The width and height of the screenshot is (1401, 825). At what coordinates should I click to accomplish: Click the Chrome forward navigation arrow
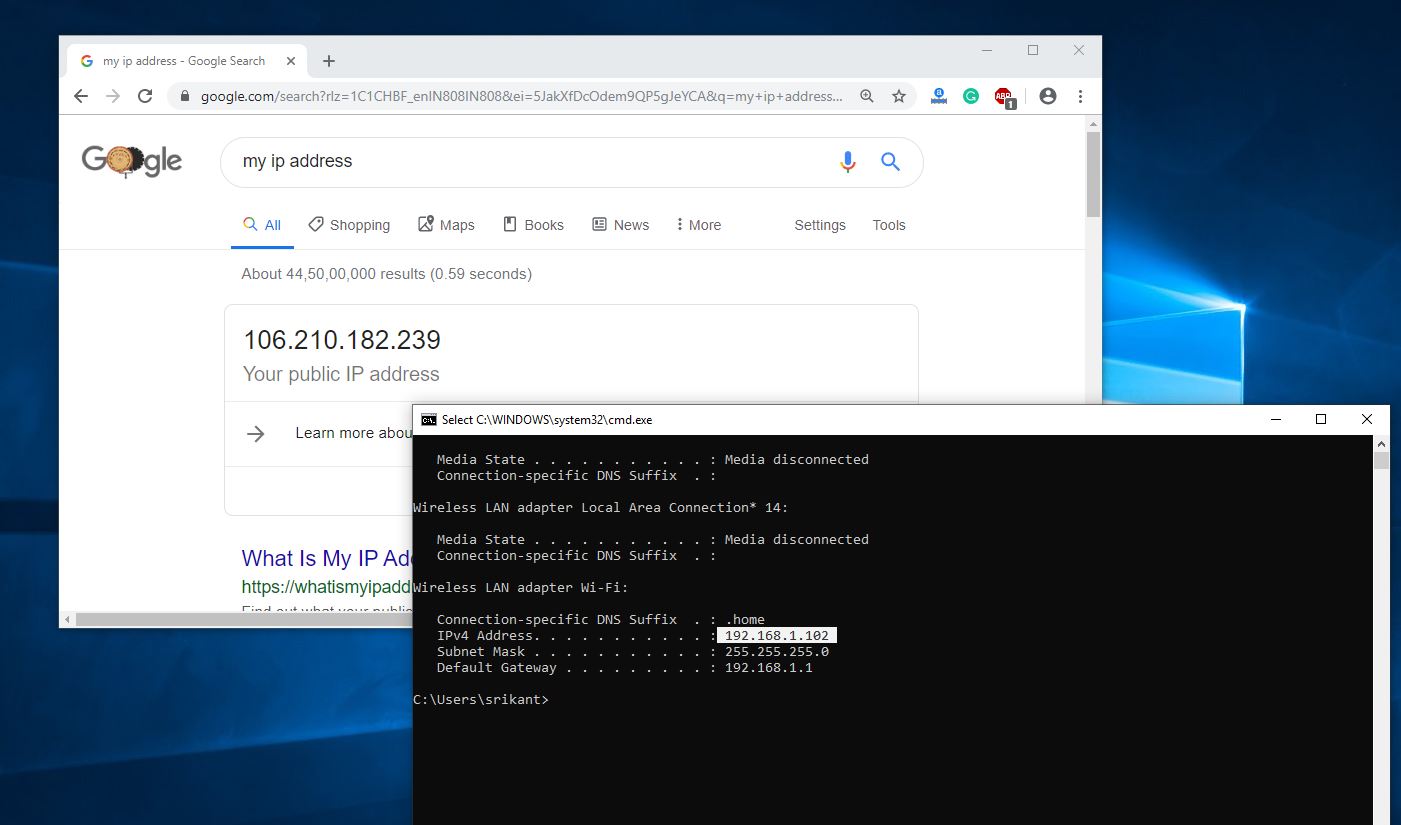(x=113, y=96)
